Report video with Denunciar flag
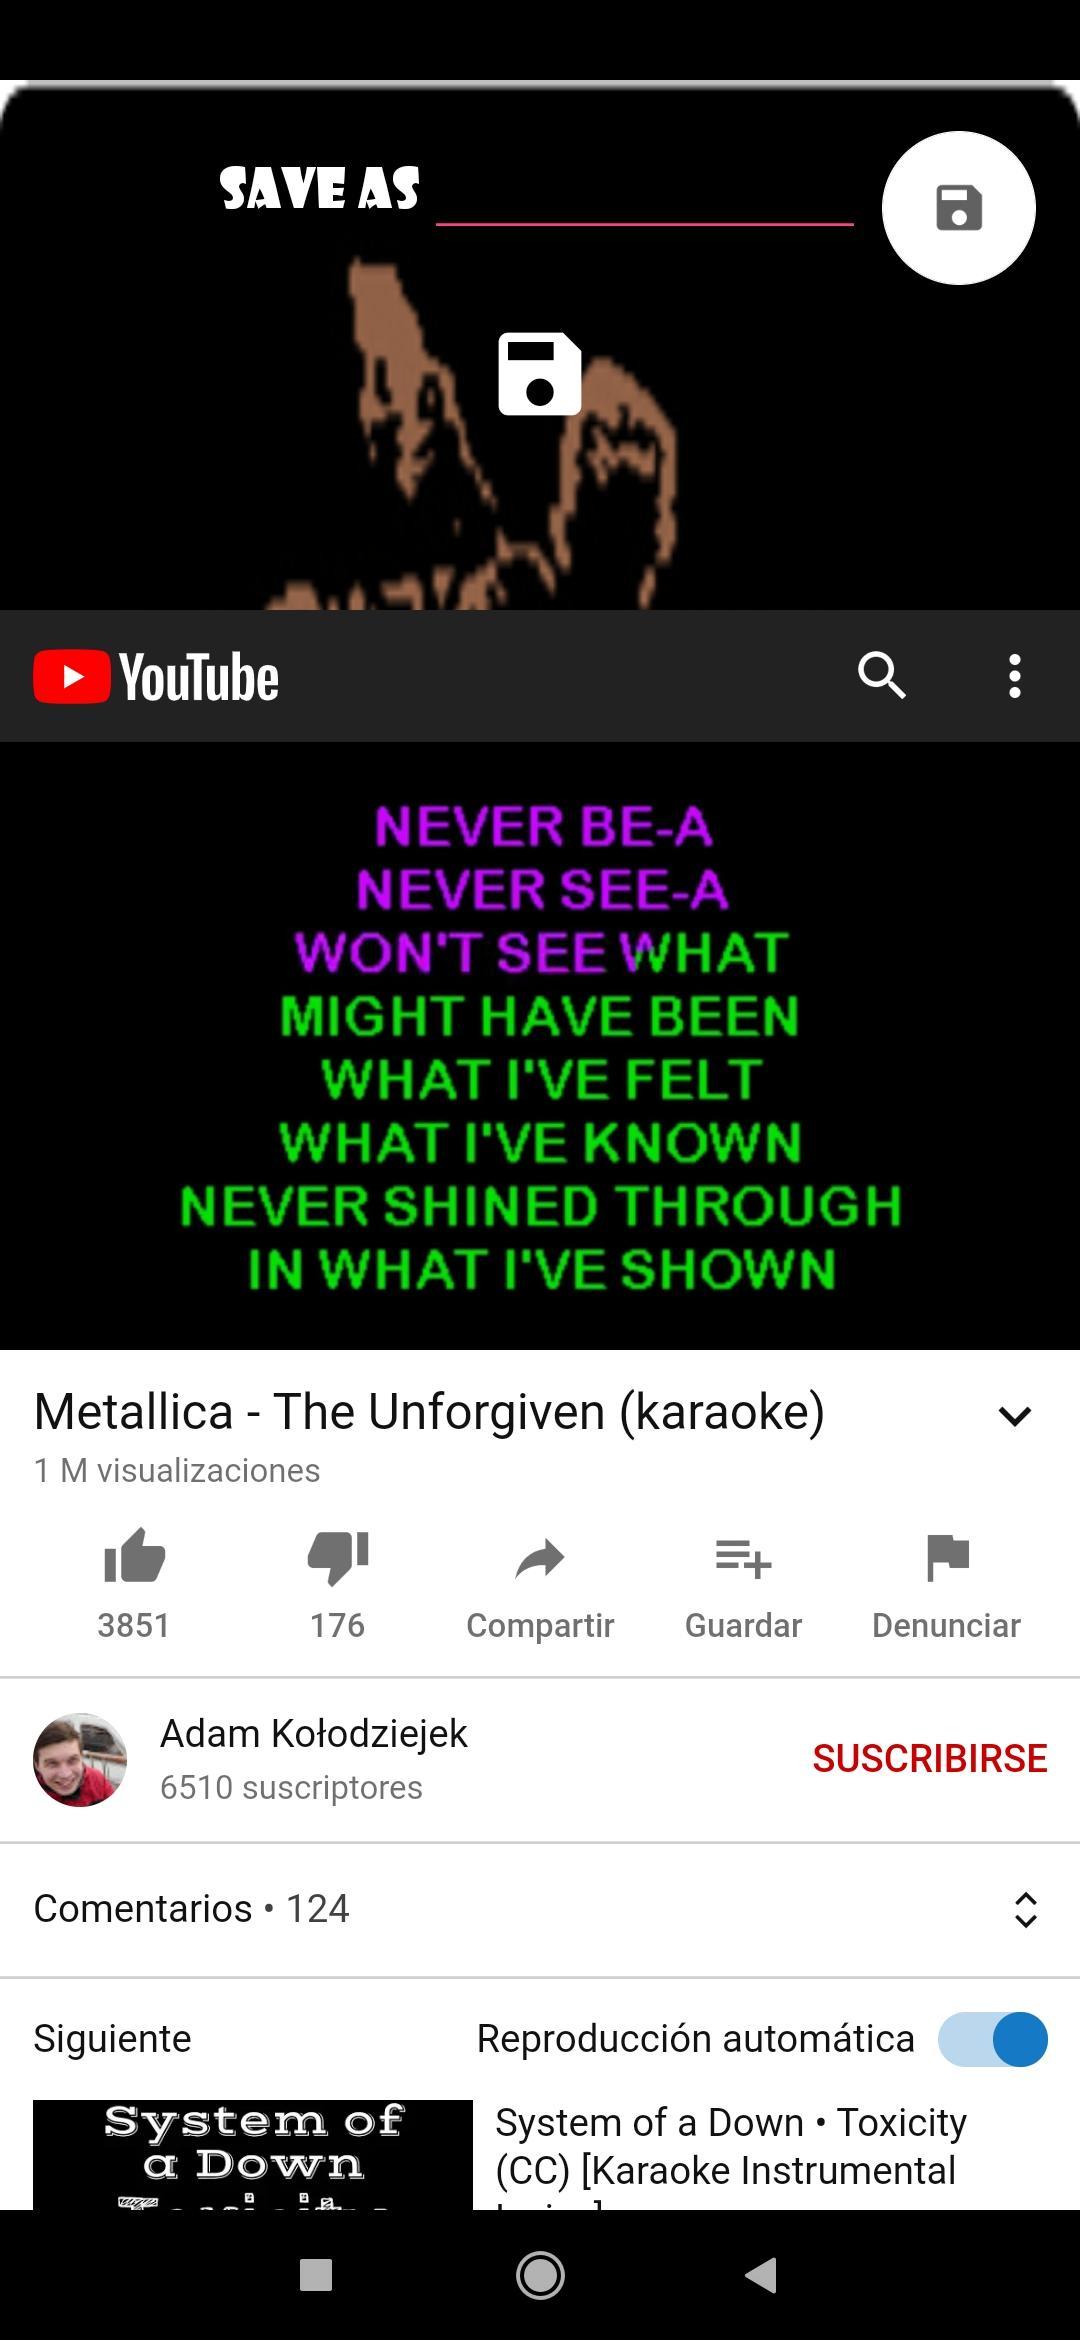1080x2340 pixels. pyautogui.click(x=946, y=1584)
